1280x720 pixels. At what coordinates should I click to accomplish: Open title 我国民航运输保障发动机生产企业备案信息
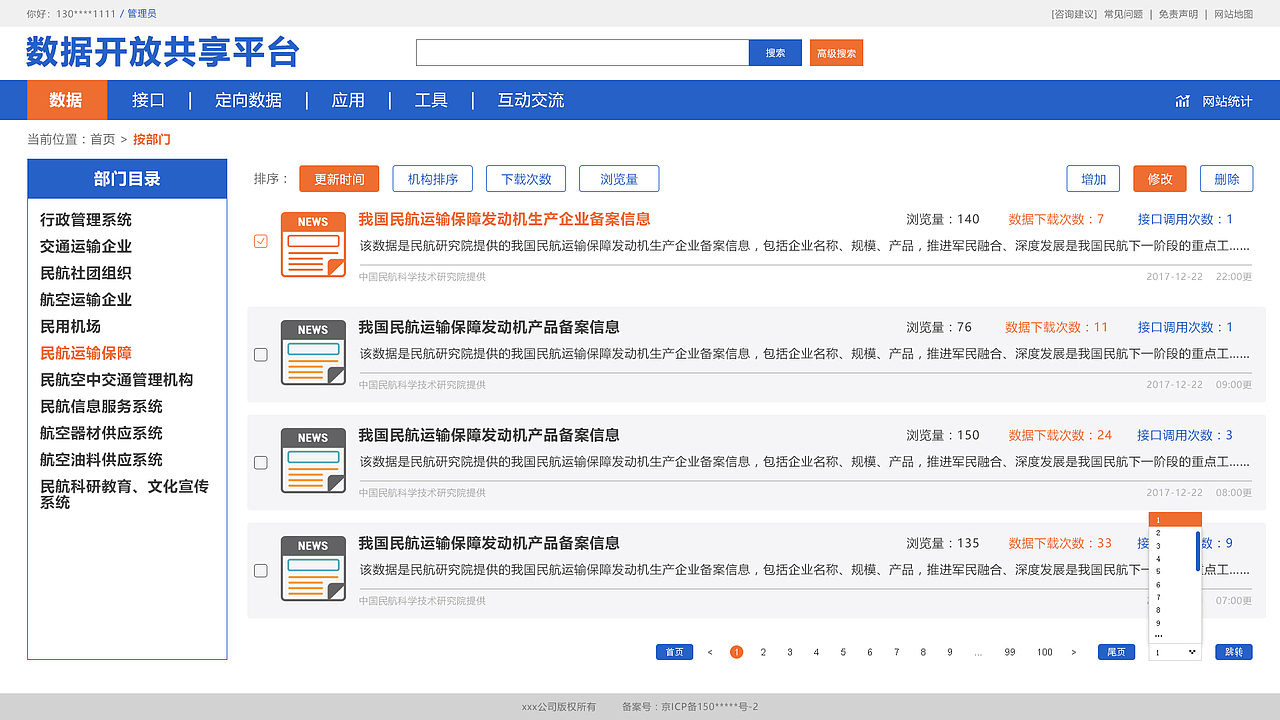click(x=504, y=219)
